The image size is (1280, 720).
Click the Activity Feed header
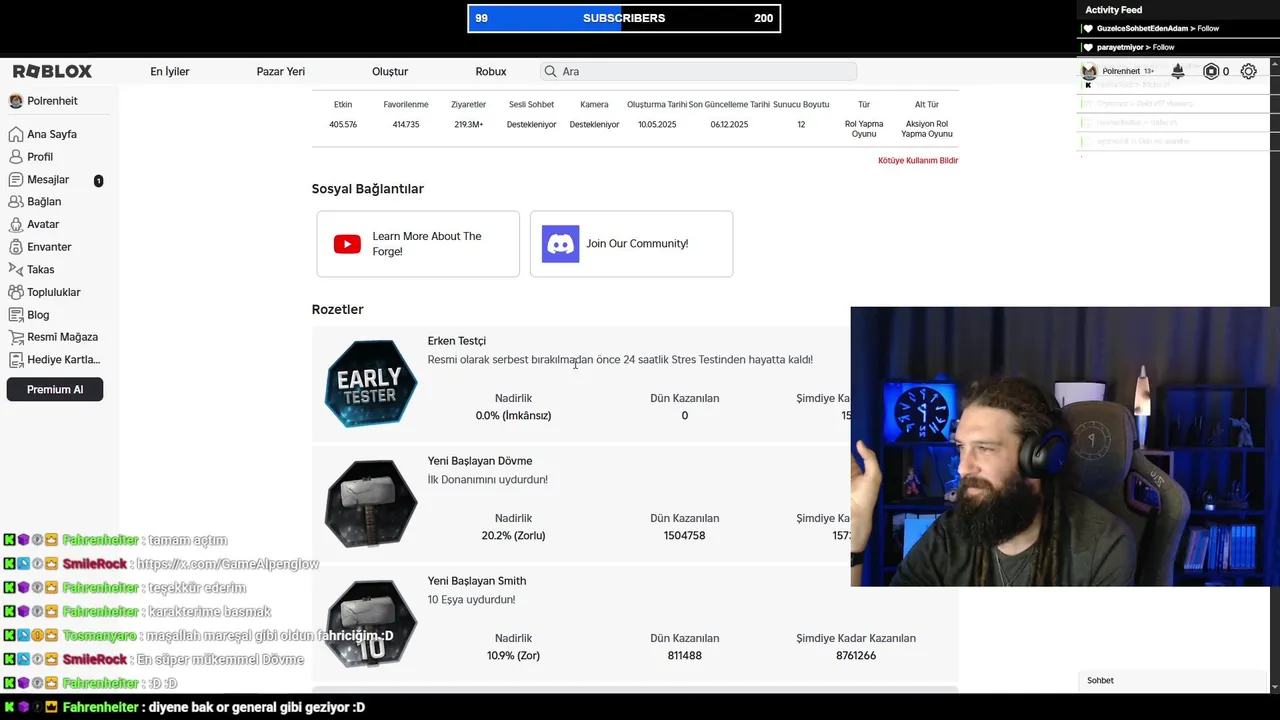[x=1113, y=10]
